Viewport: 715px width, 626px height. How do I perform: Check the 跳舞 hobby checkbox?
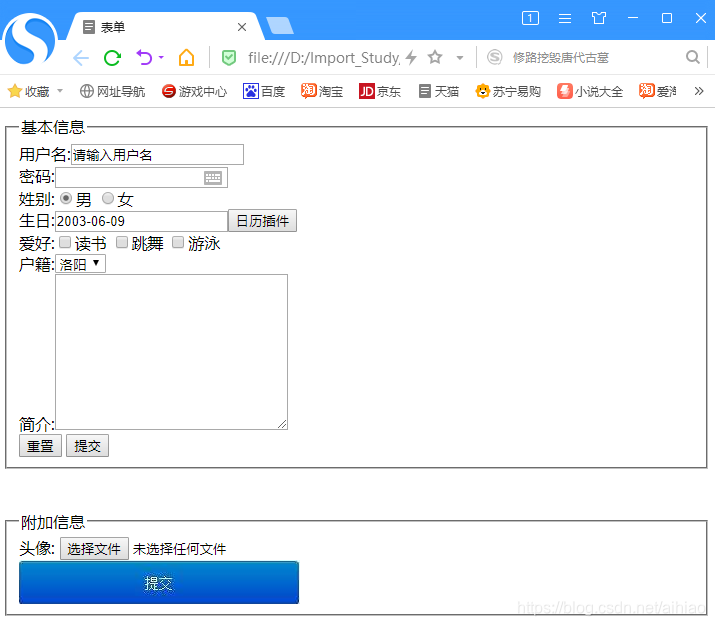point(122,242)
